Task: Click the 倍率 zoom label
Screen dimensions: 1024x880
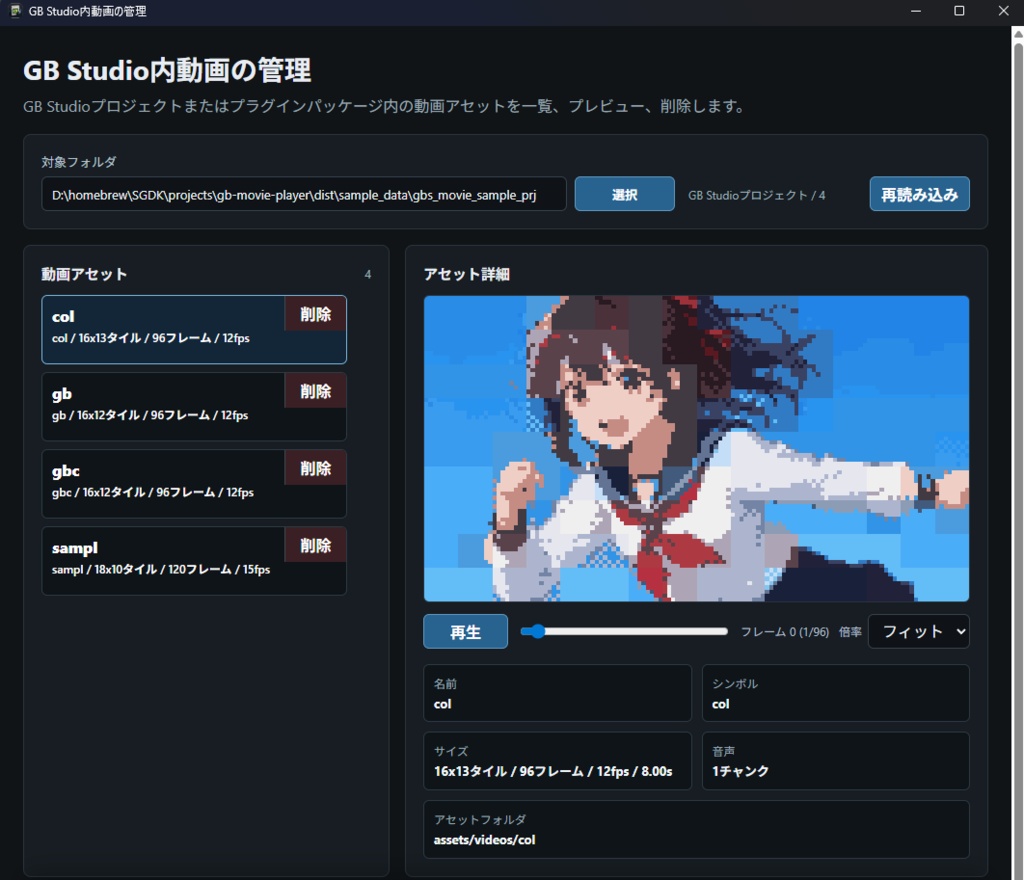Action: pyautogui.click(x=850, y=632)
